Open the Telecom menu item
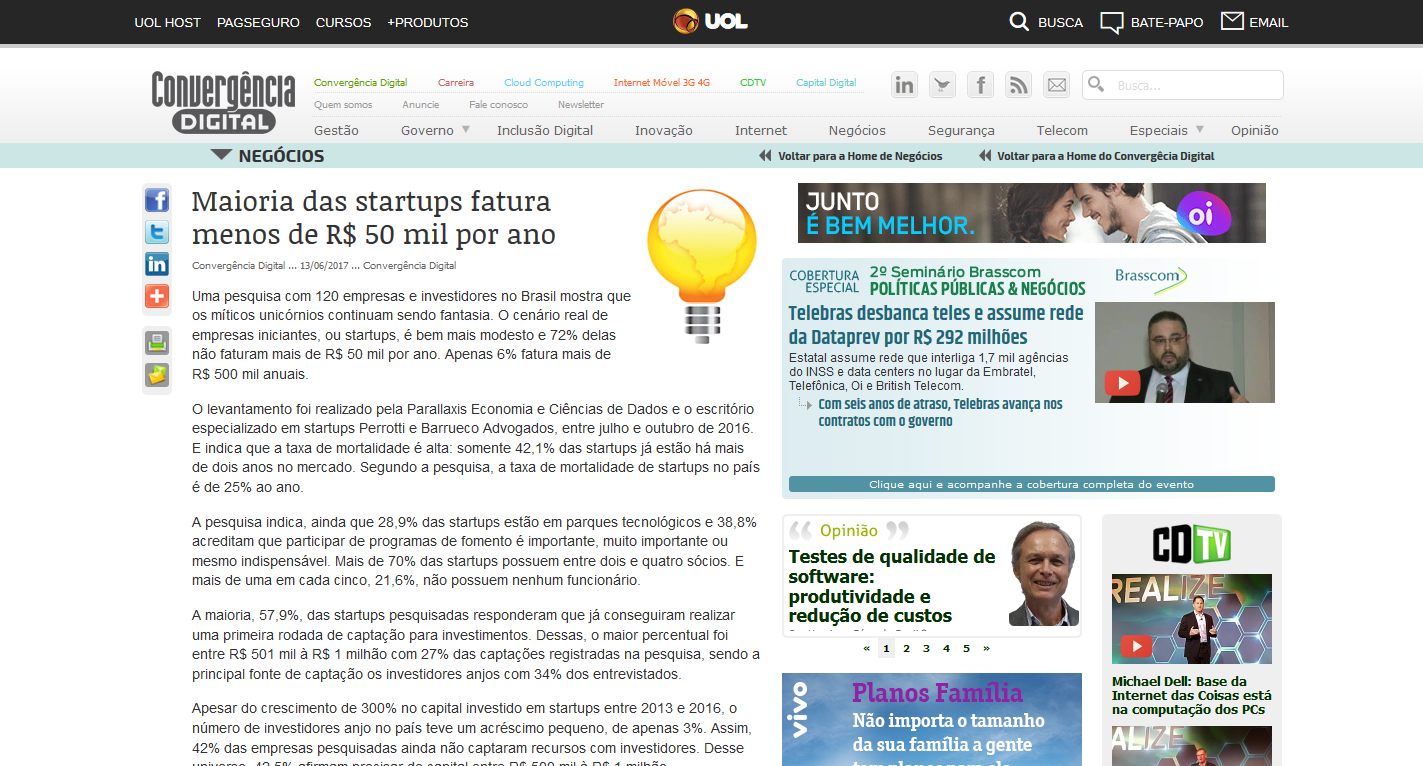 [1062, 130]
